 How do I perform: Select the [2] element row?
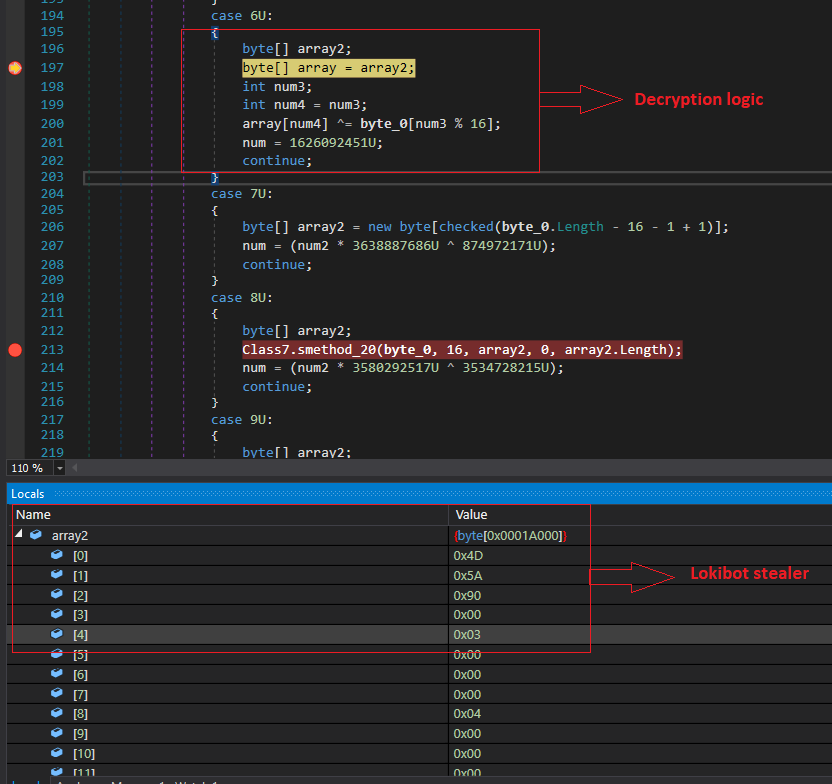coord(419,595)
